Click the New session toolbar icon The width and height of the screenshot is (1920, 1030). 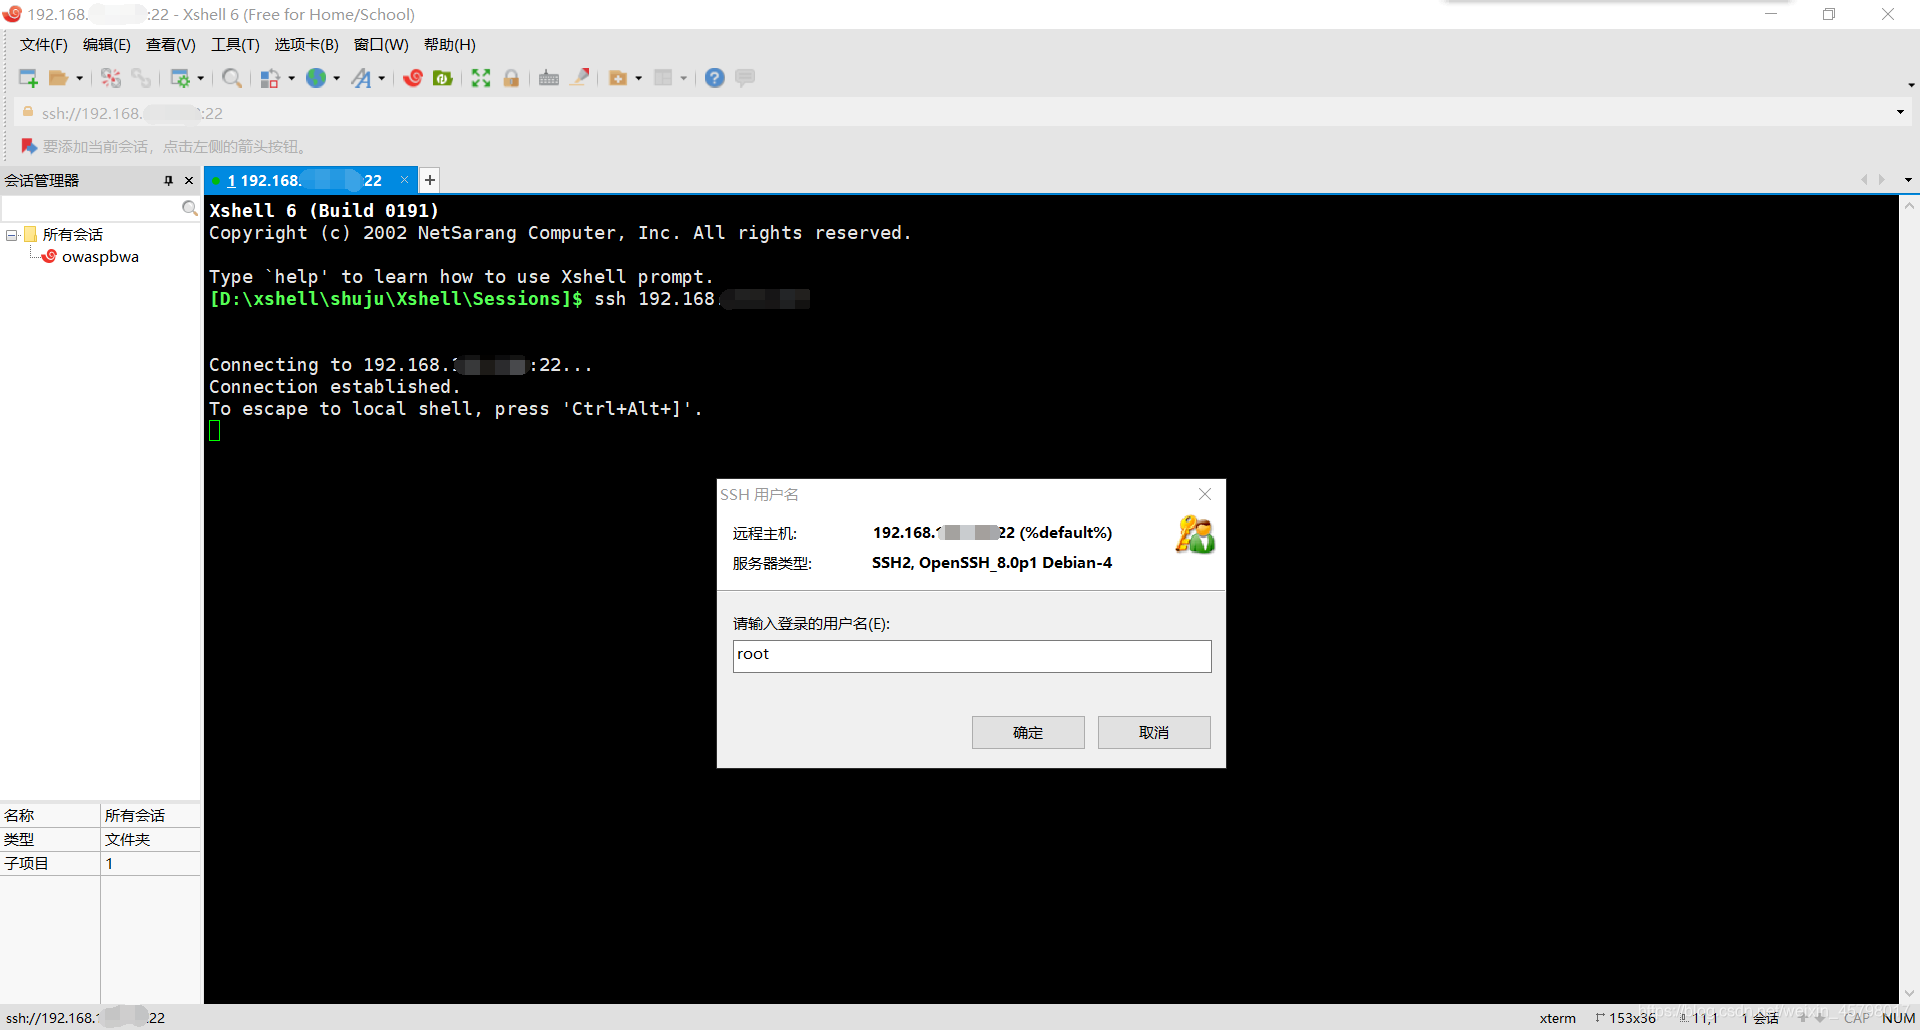tap(28, 78)
